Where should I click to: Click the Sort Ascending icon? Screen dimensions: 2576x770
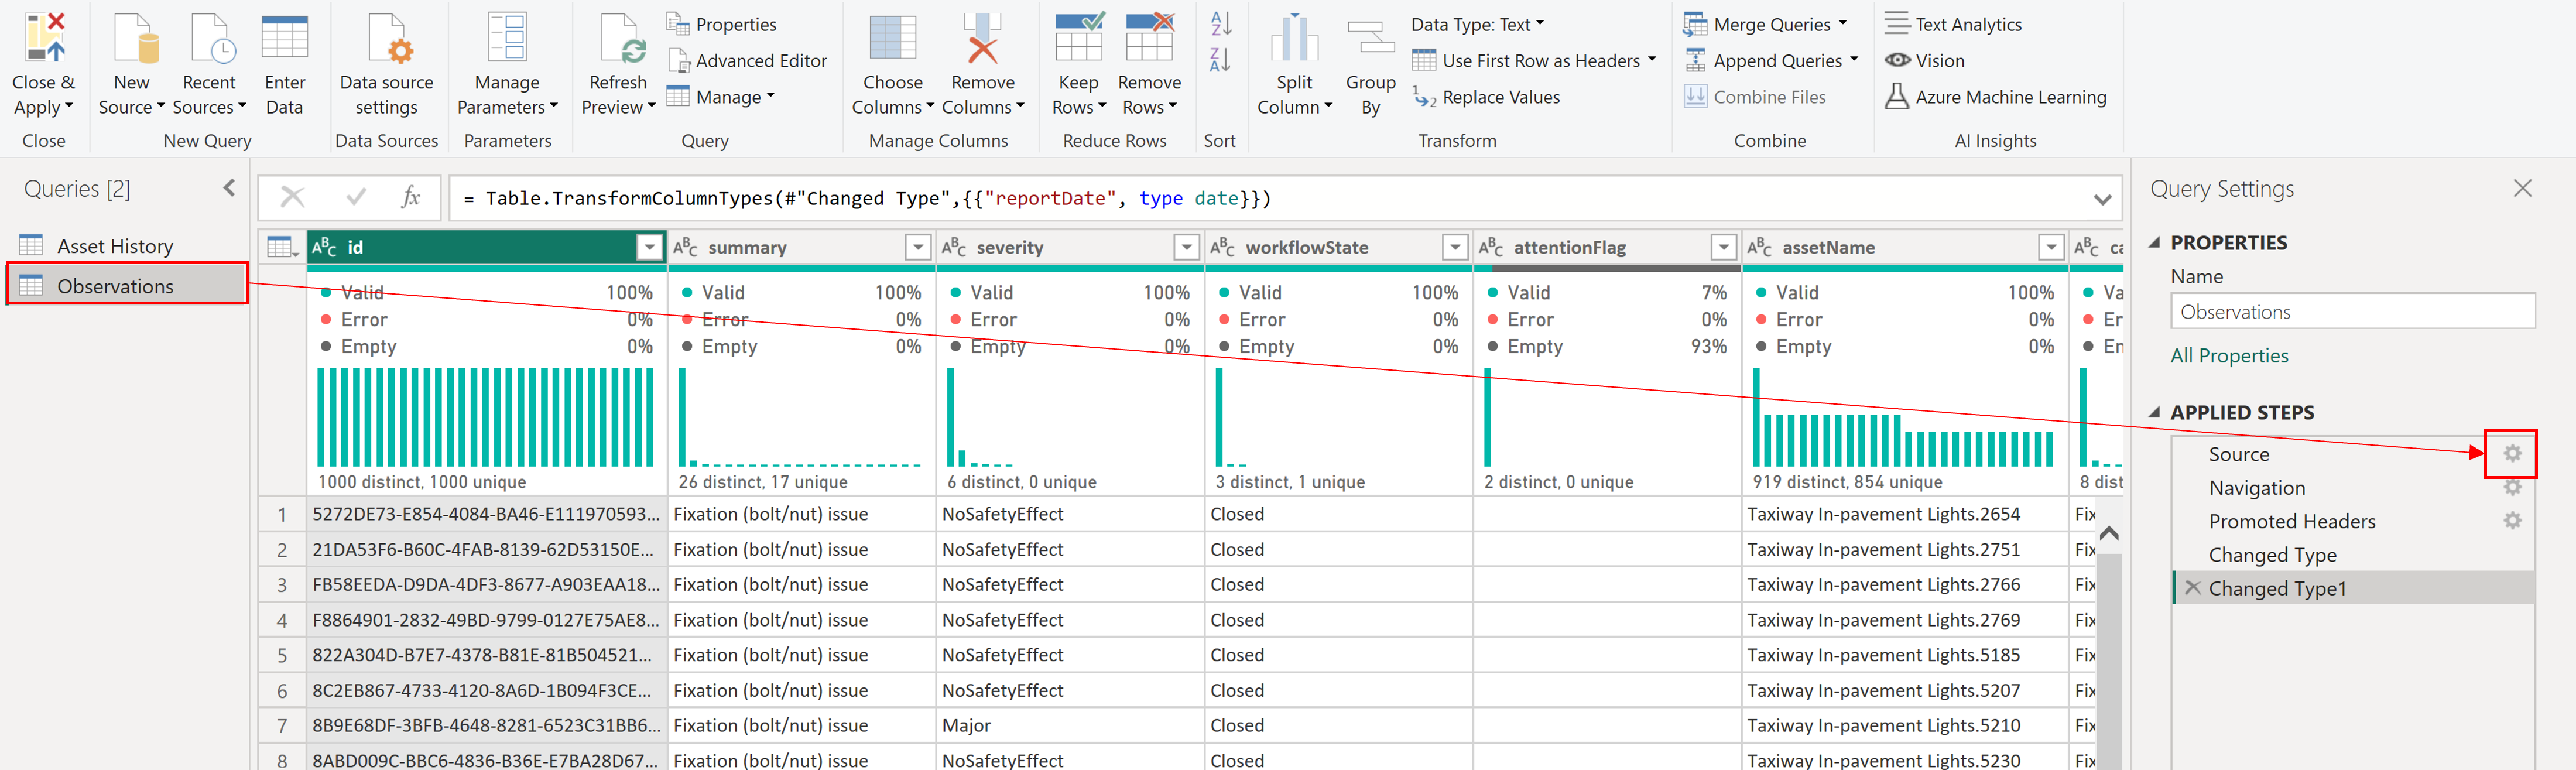point(1220,24)
